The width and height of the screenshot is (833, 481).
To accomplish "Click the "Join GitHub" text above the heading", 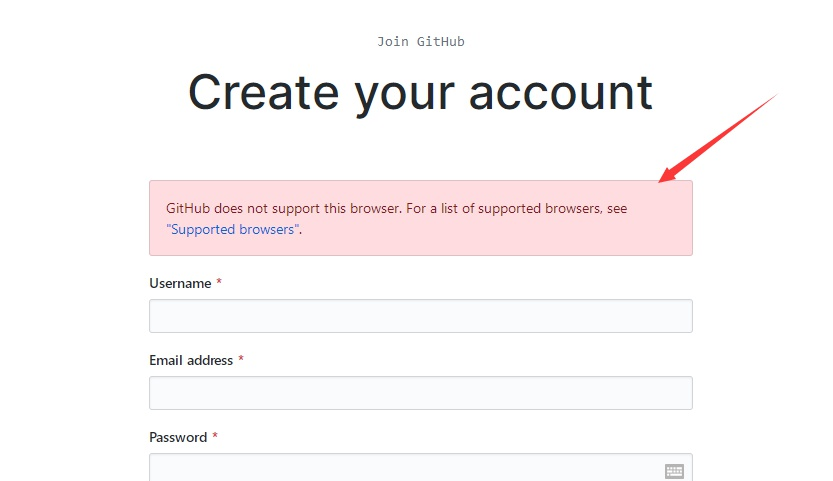I will 420,42.
